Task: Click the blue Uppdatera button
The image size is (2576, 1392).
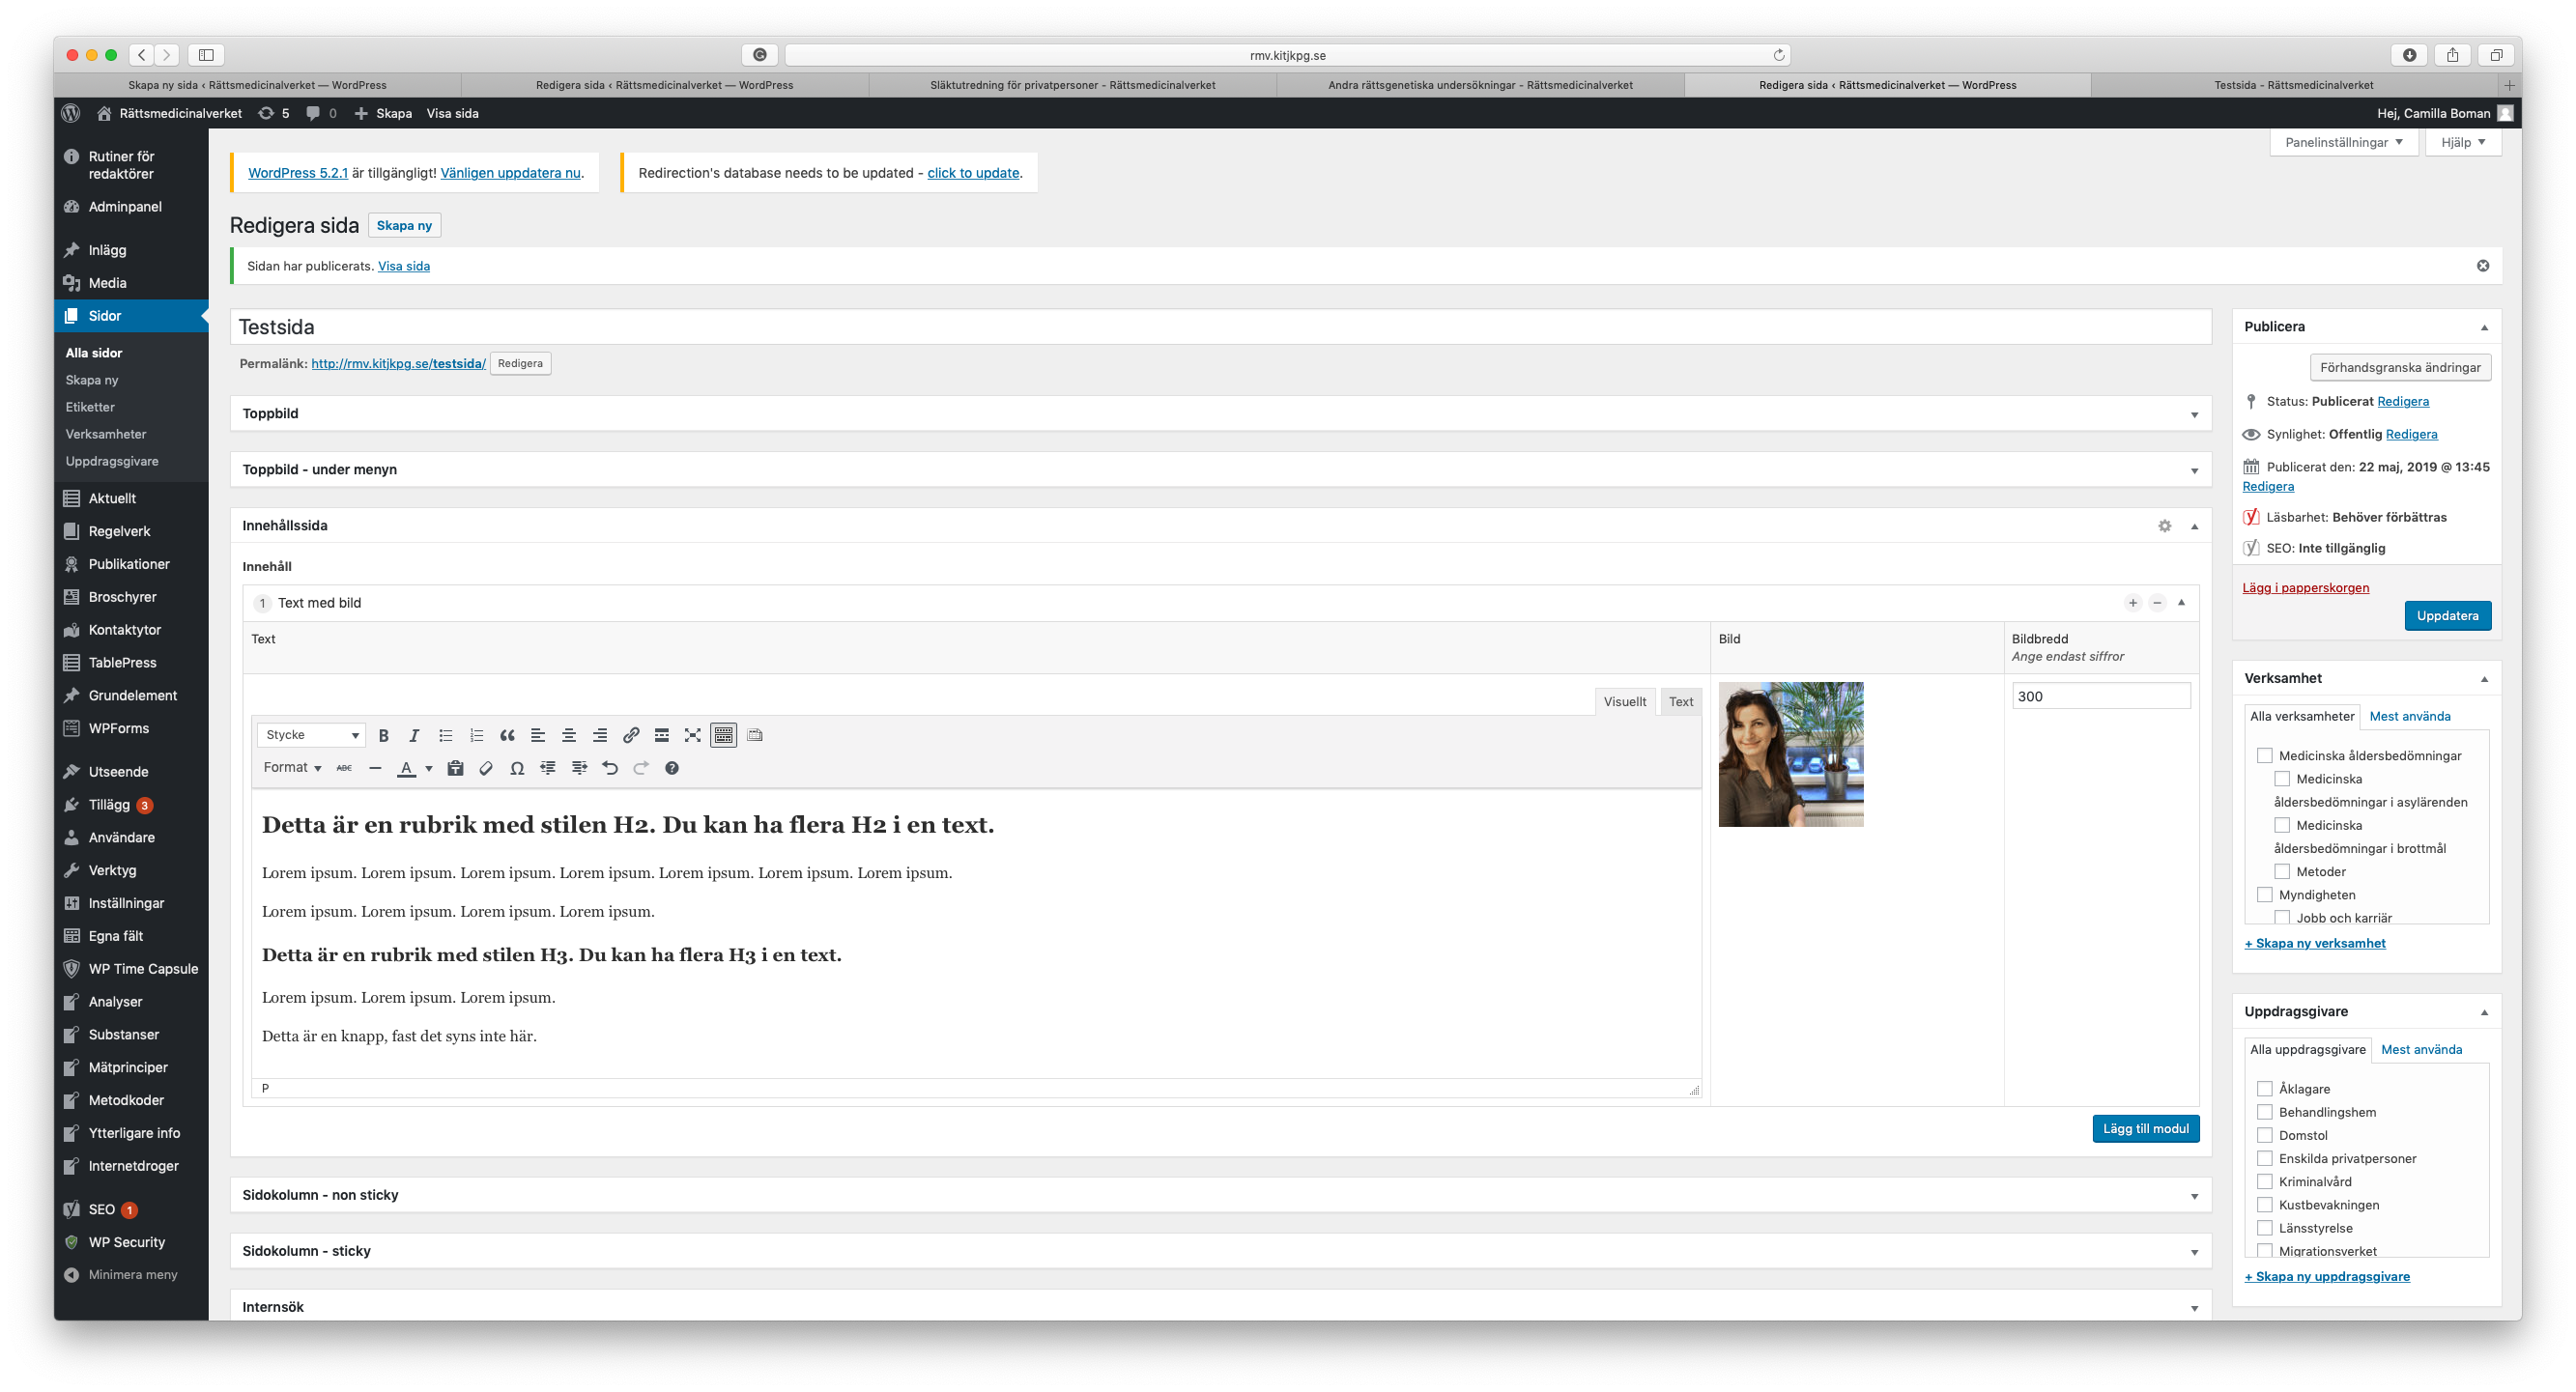Action: [2447, 616]
